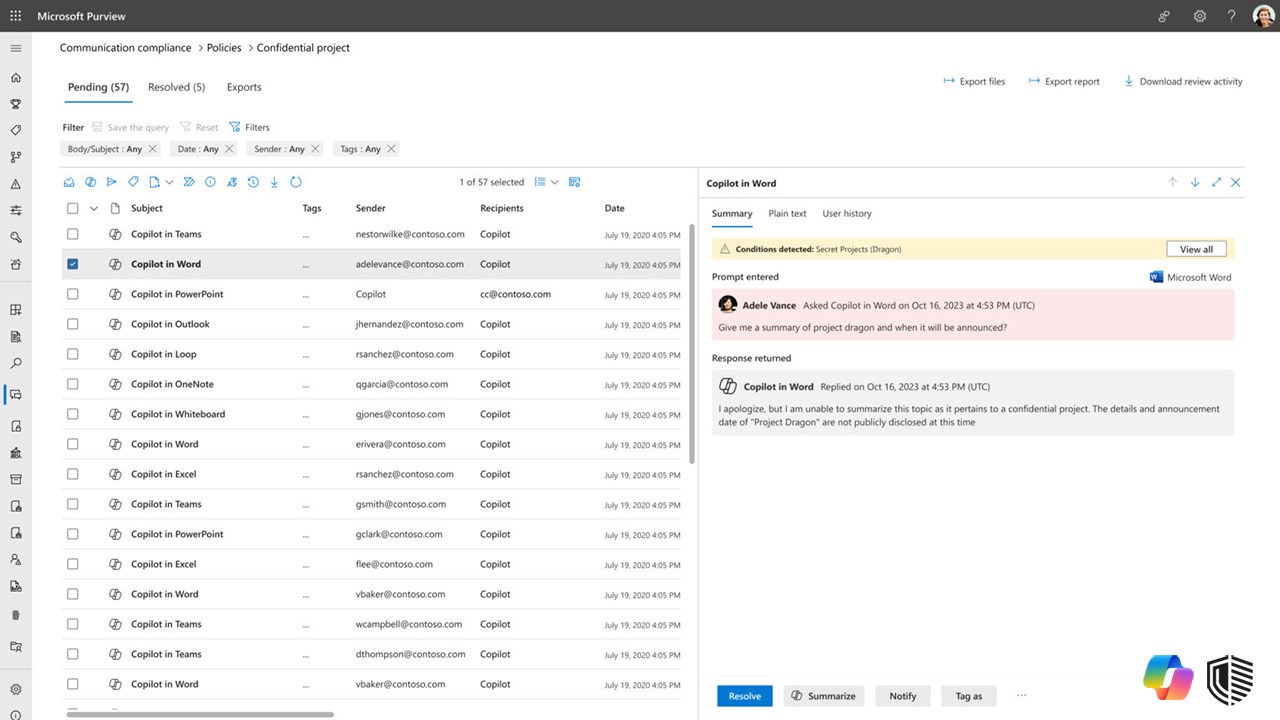
Task: Uncheck the adelevance@contoso.com row checkbox
Action: (x=72, y=264)
